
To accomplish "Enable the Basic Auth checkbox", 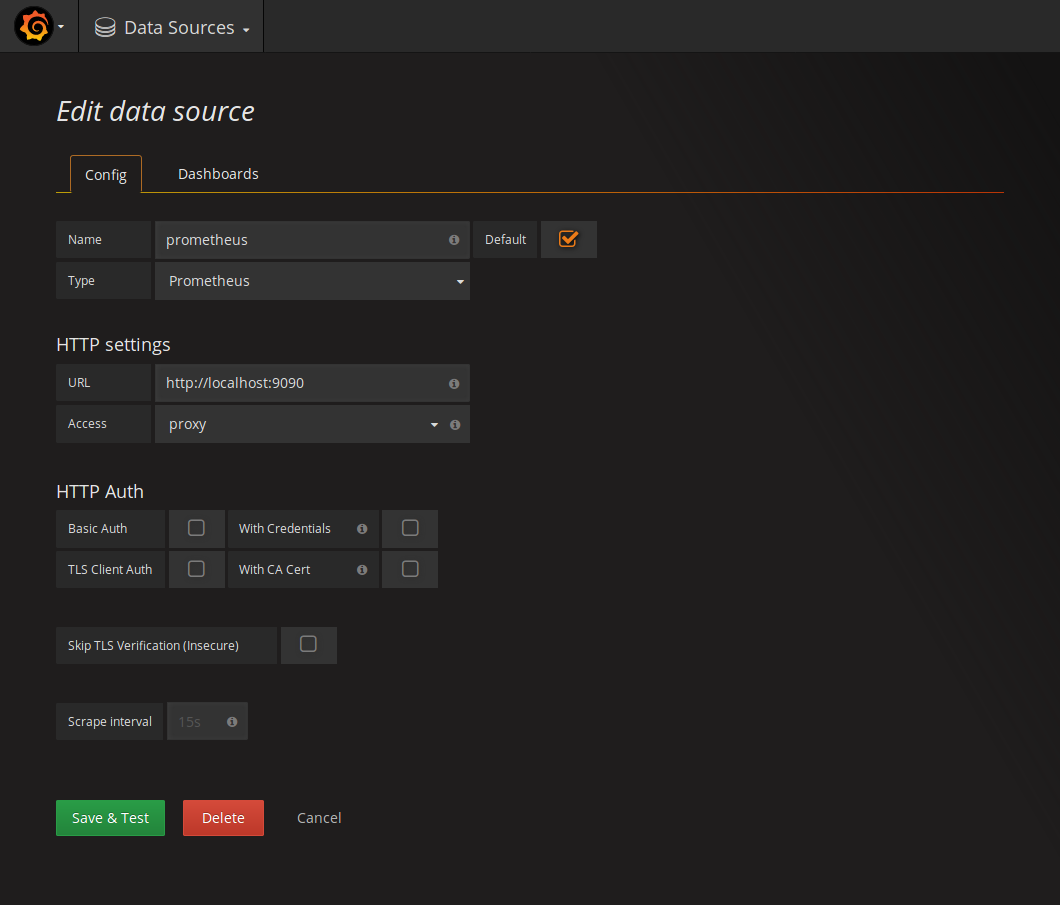I will point(196,528).
